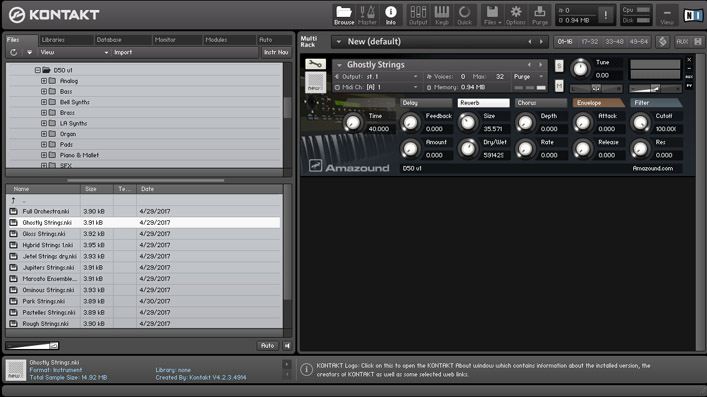This screenshot has height=397, width=707.
Task: Open the Ghostly Strings instrument dropdown
Action: click(x=340, y=65)
